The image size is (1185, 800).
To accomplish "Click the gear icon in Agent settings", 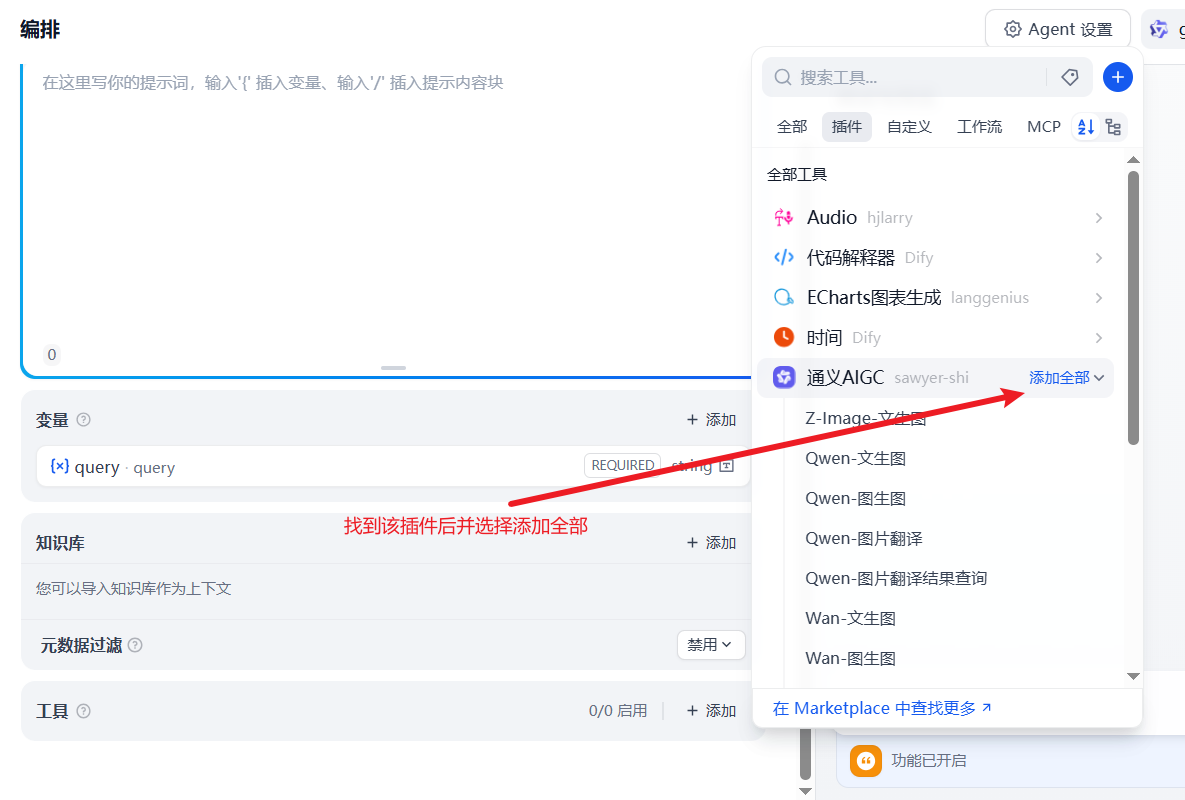I will pyautogui.click(x=1012, y=29).
